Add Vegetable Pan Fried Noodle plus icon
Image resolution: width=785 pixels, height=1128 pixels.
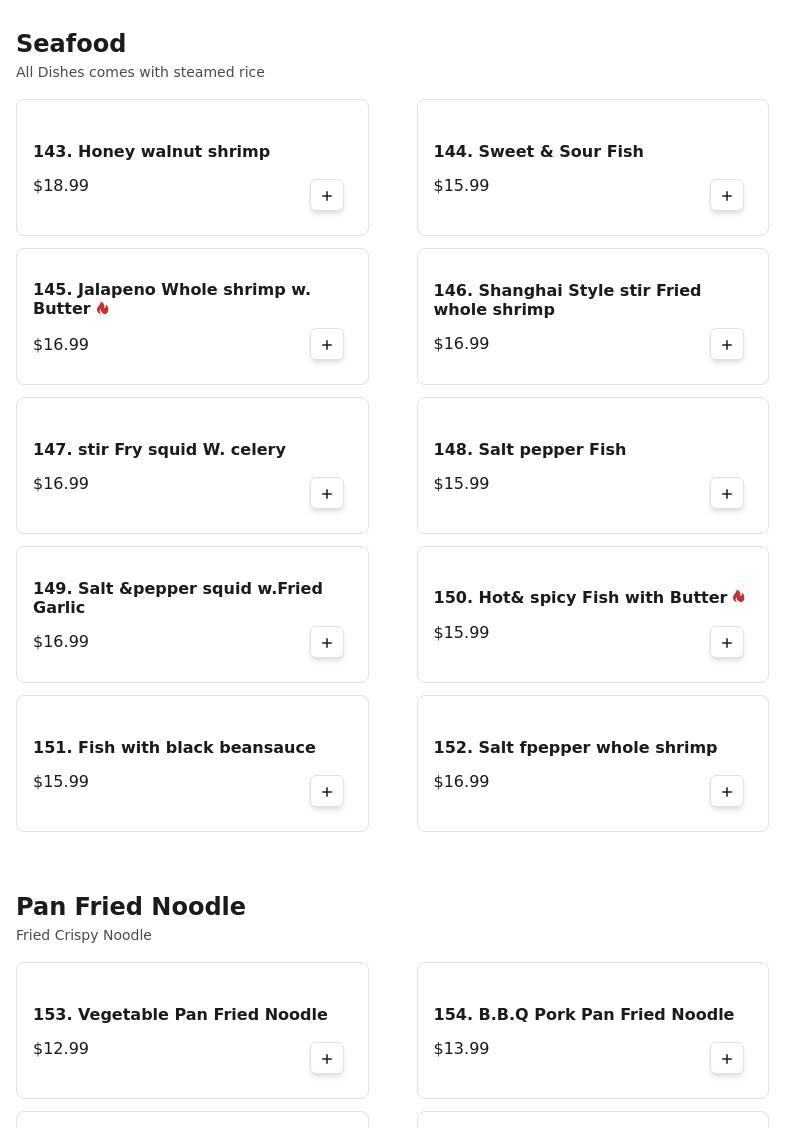pyautogui.click(x=327, y=1058)
